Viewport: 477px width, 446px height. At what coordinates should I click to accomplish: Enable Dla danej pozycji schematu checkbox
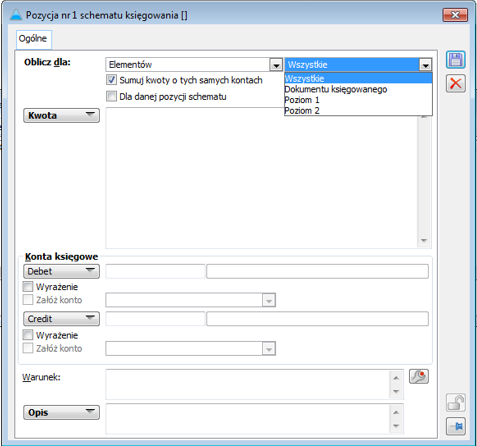point(111,97)
